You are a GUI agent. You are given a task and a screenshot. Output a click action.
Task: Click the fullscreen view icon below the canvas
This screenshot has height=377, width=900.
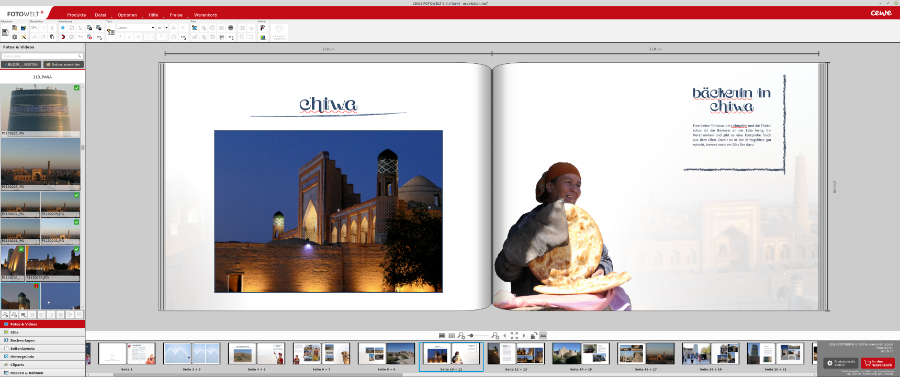[x=514, y=335]
